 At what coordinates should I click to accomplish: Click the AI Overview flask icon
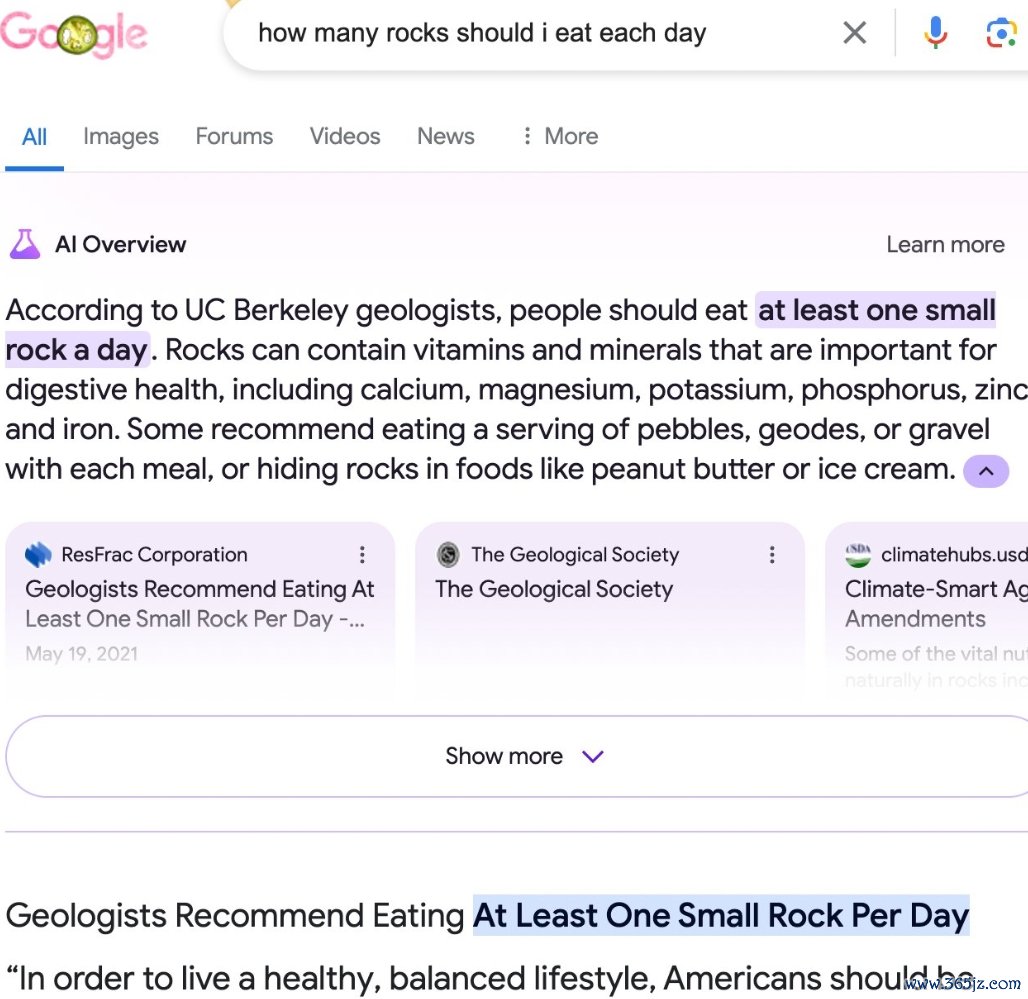click(25, 244)
